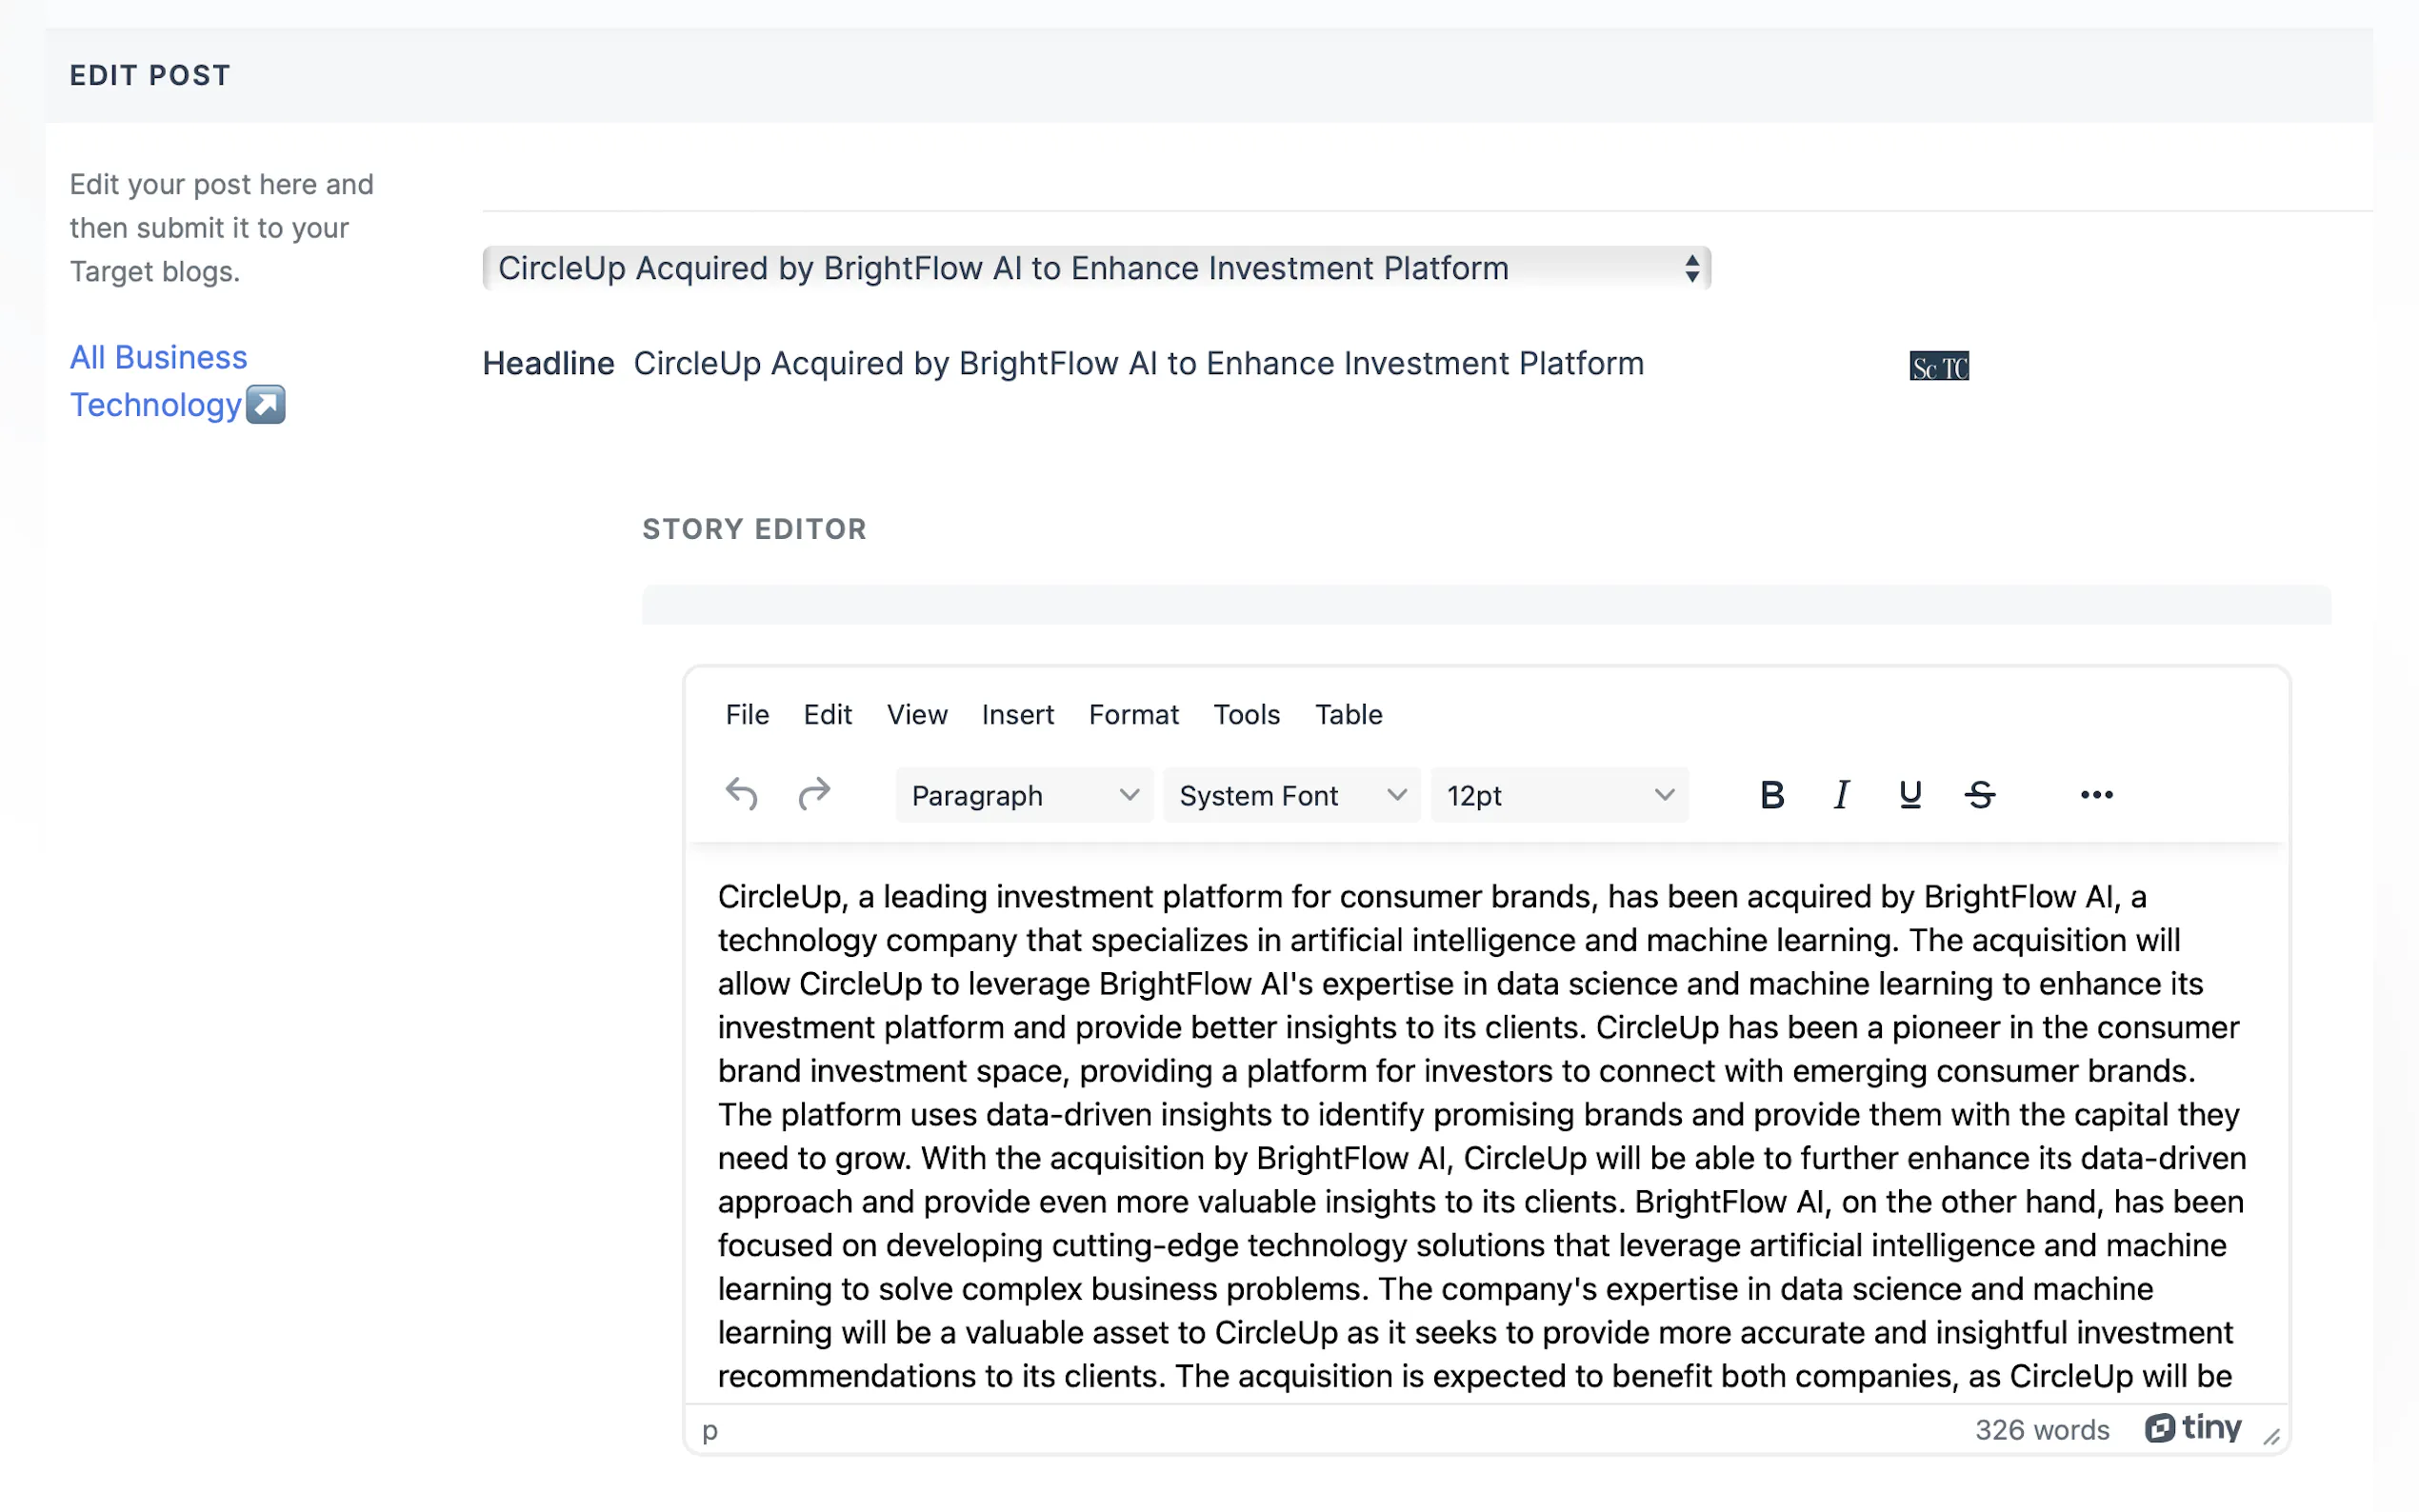2419x1512 pixels.
Task: Open the post selection dropdown
Action: pos(1095,268)
